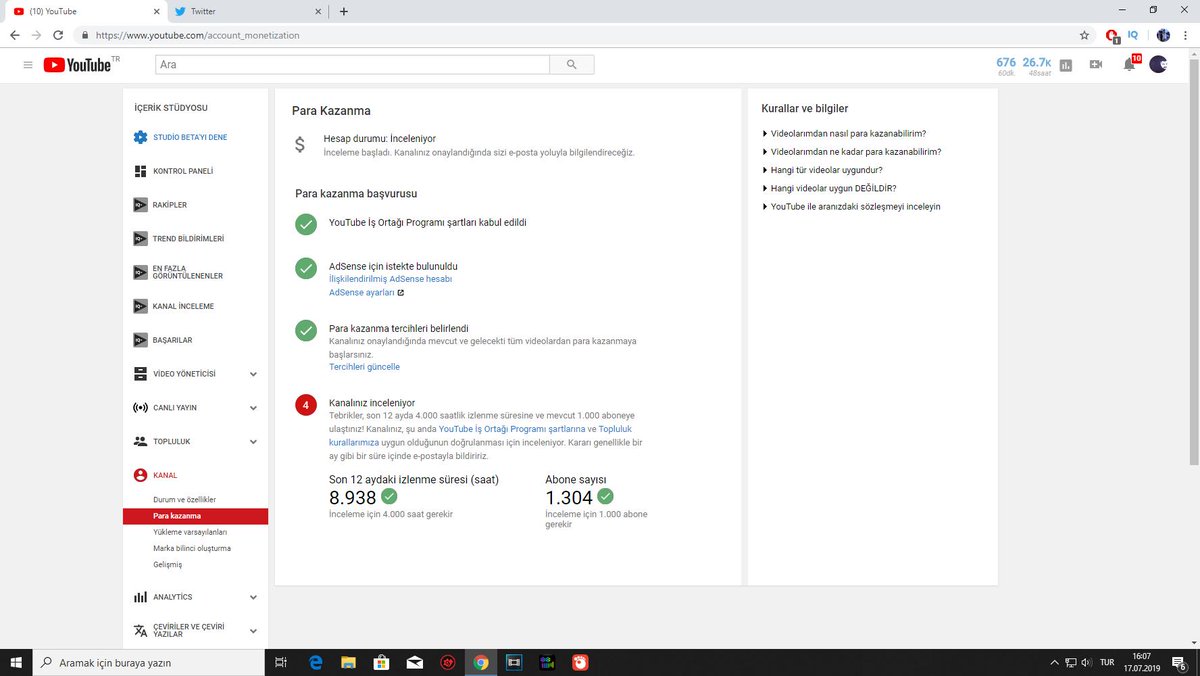Go to the YouTube home logo
The height and width of the screenshot is (676, 1200).
80,65
